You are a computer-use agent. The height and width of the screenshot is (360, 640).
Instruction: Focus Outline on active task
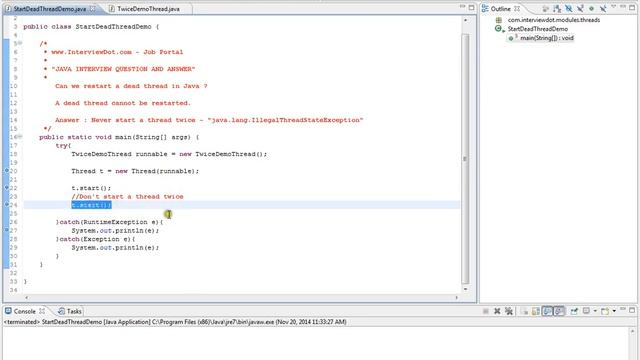click(545, 9)
